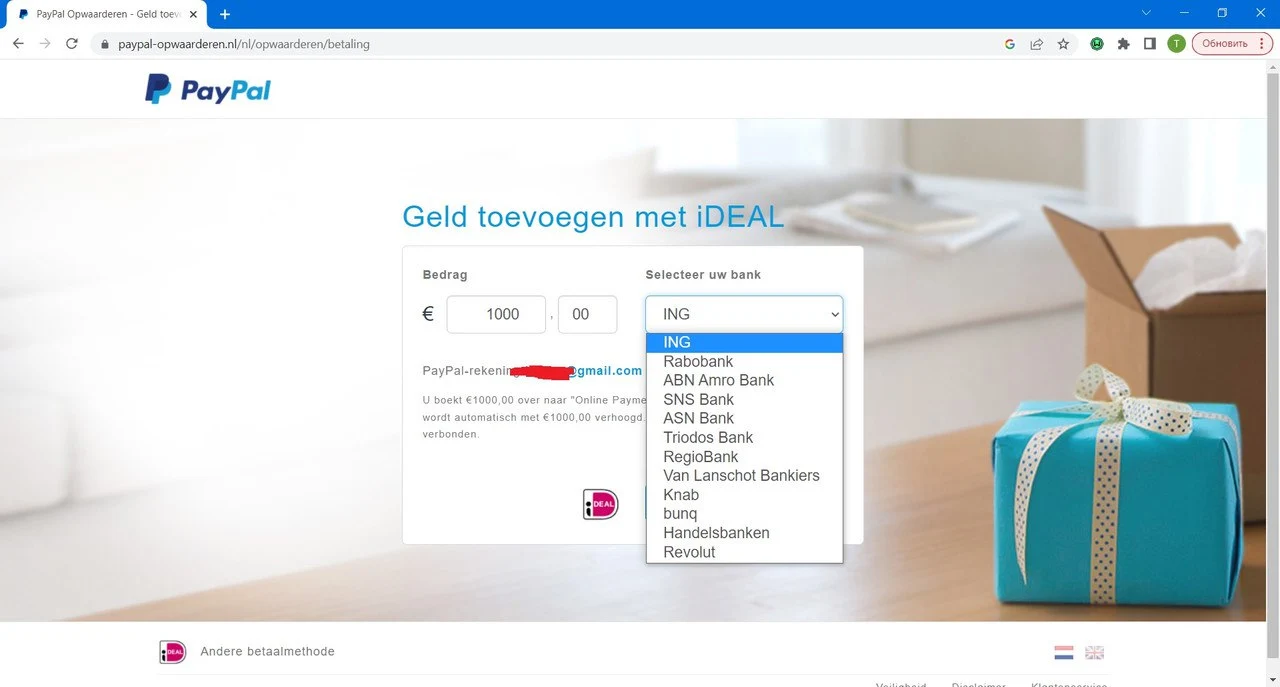
Task: Close the PayPal Opwaarderen tab
Action: click(195, 14)
